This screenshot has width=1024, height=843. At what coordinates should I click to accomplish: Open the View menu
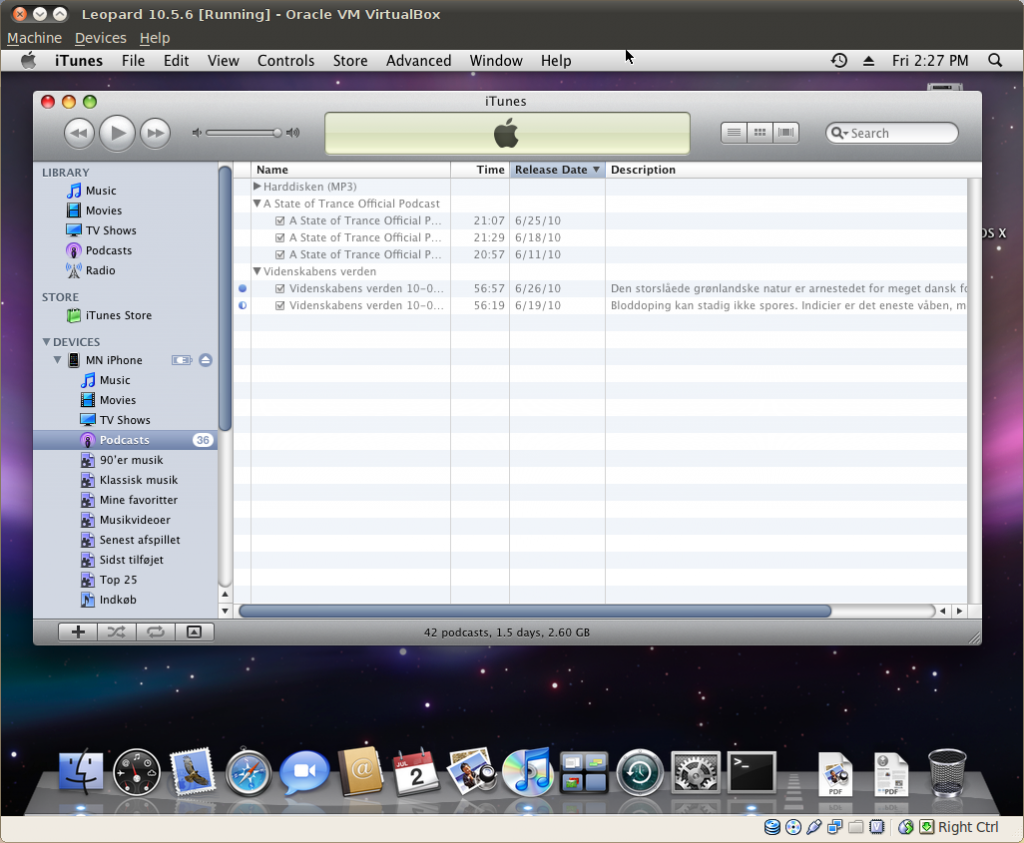tap(223, 61)
